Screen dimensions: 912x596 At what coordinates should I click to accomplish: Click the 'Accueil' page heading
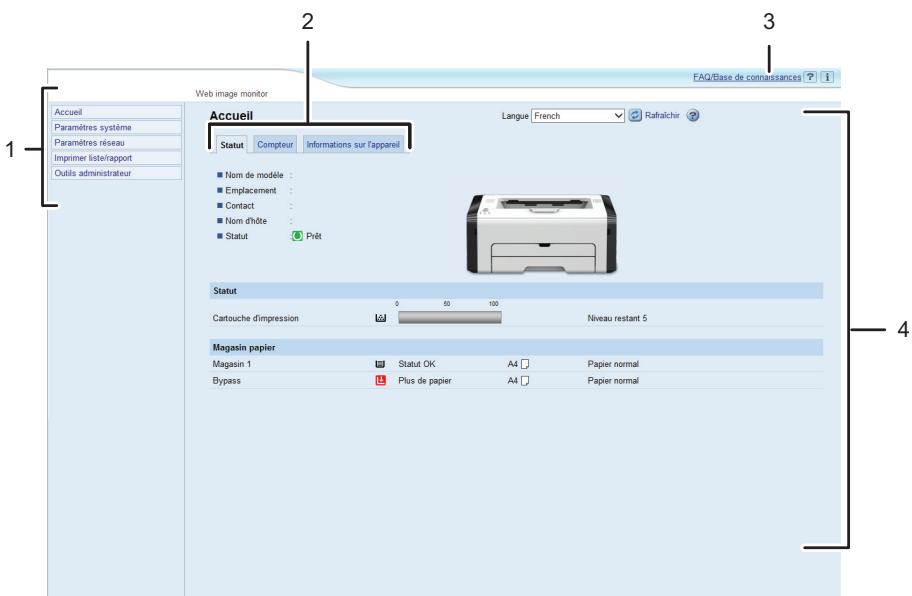[x=231, y=116]
